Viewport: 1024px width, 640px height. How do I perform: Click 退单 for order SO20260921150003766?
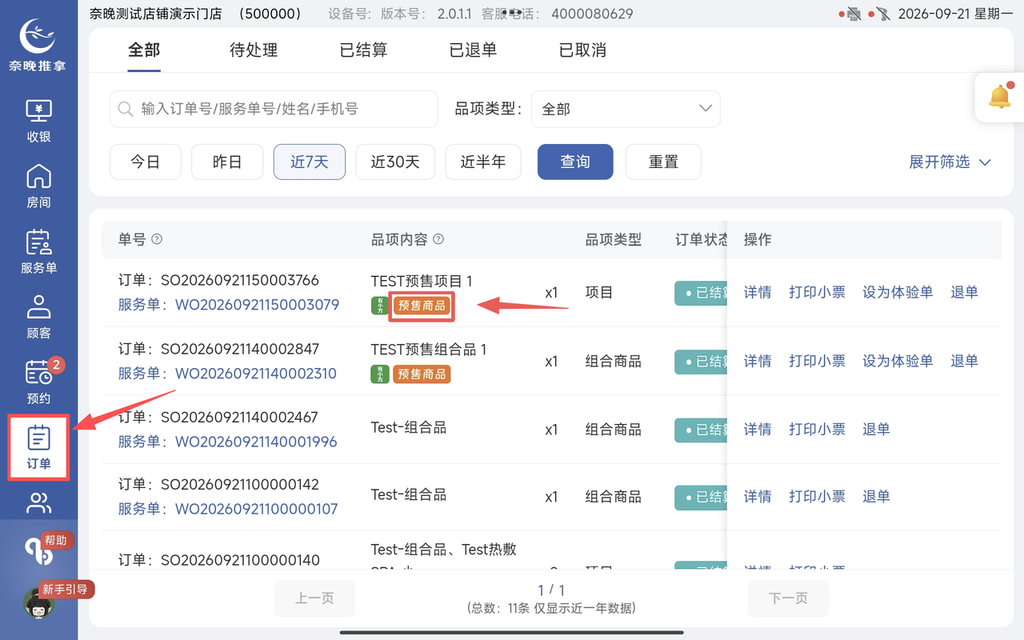coord(964,293)
